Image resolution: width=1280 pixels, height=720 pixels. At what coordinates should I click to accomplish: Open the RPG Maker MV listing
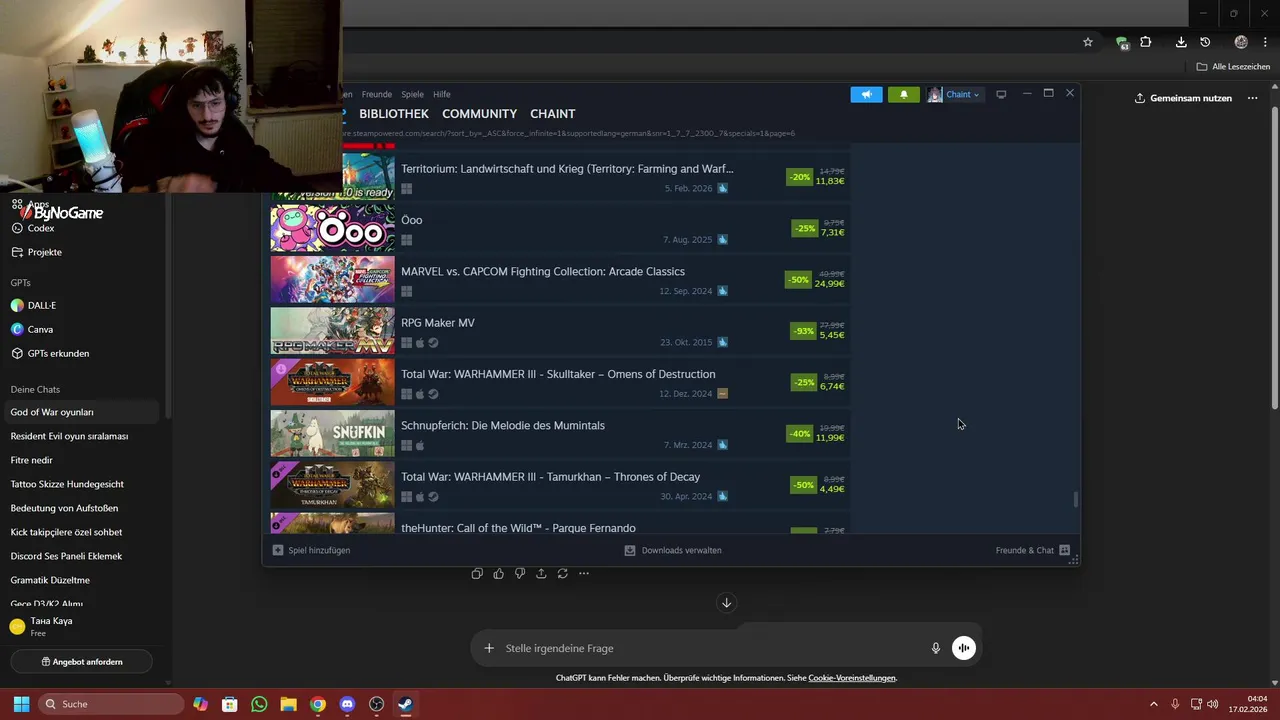point(560,331)
